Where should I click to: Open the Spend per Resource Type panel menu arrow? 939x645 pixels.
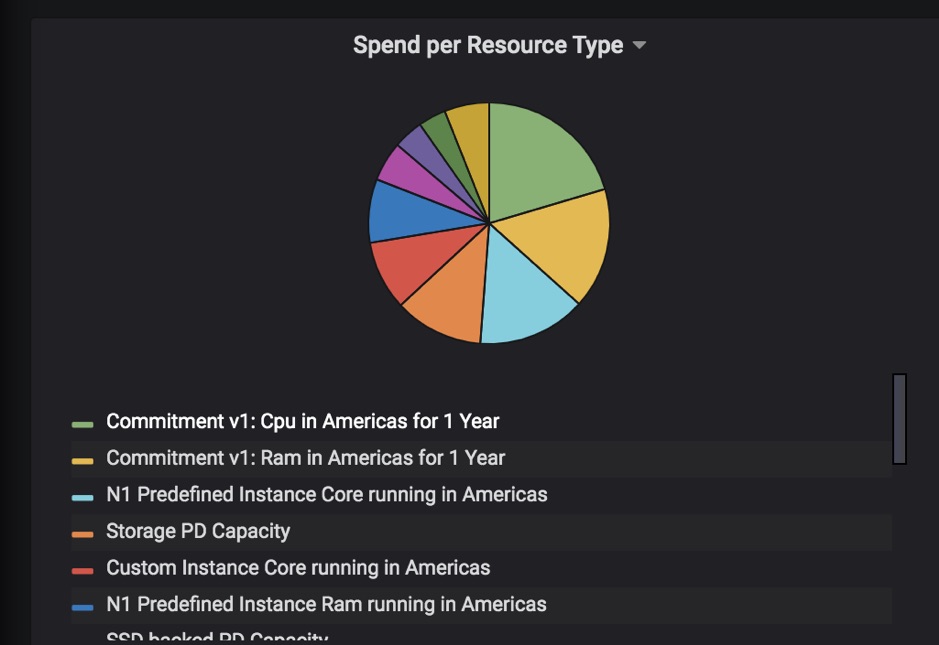[x=640, y=46]
